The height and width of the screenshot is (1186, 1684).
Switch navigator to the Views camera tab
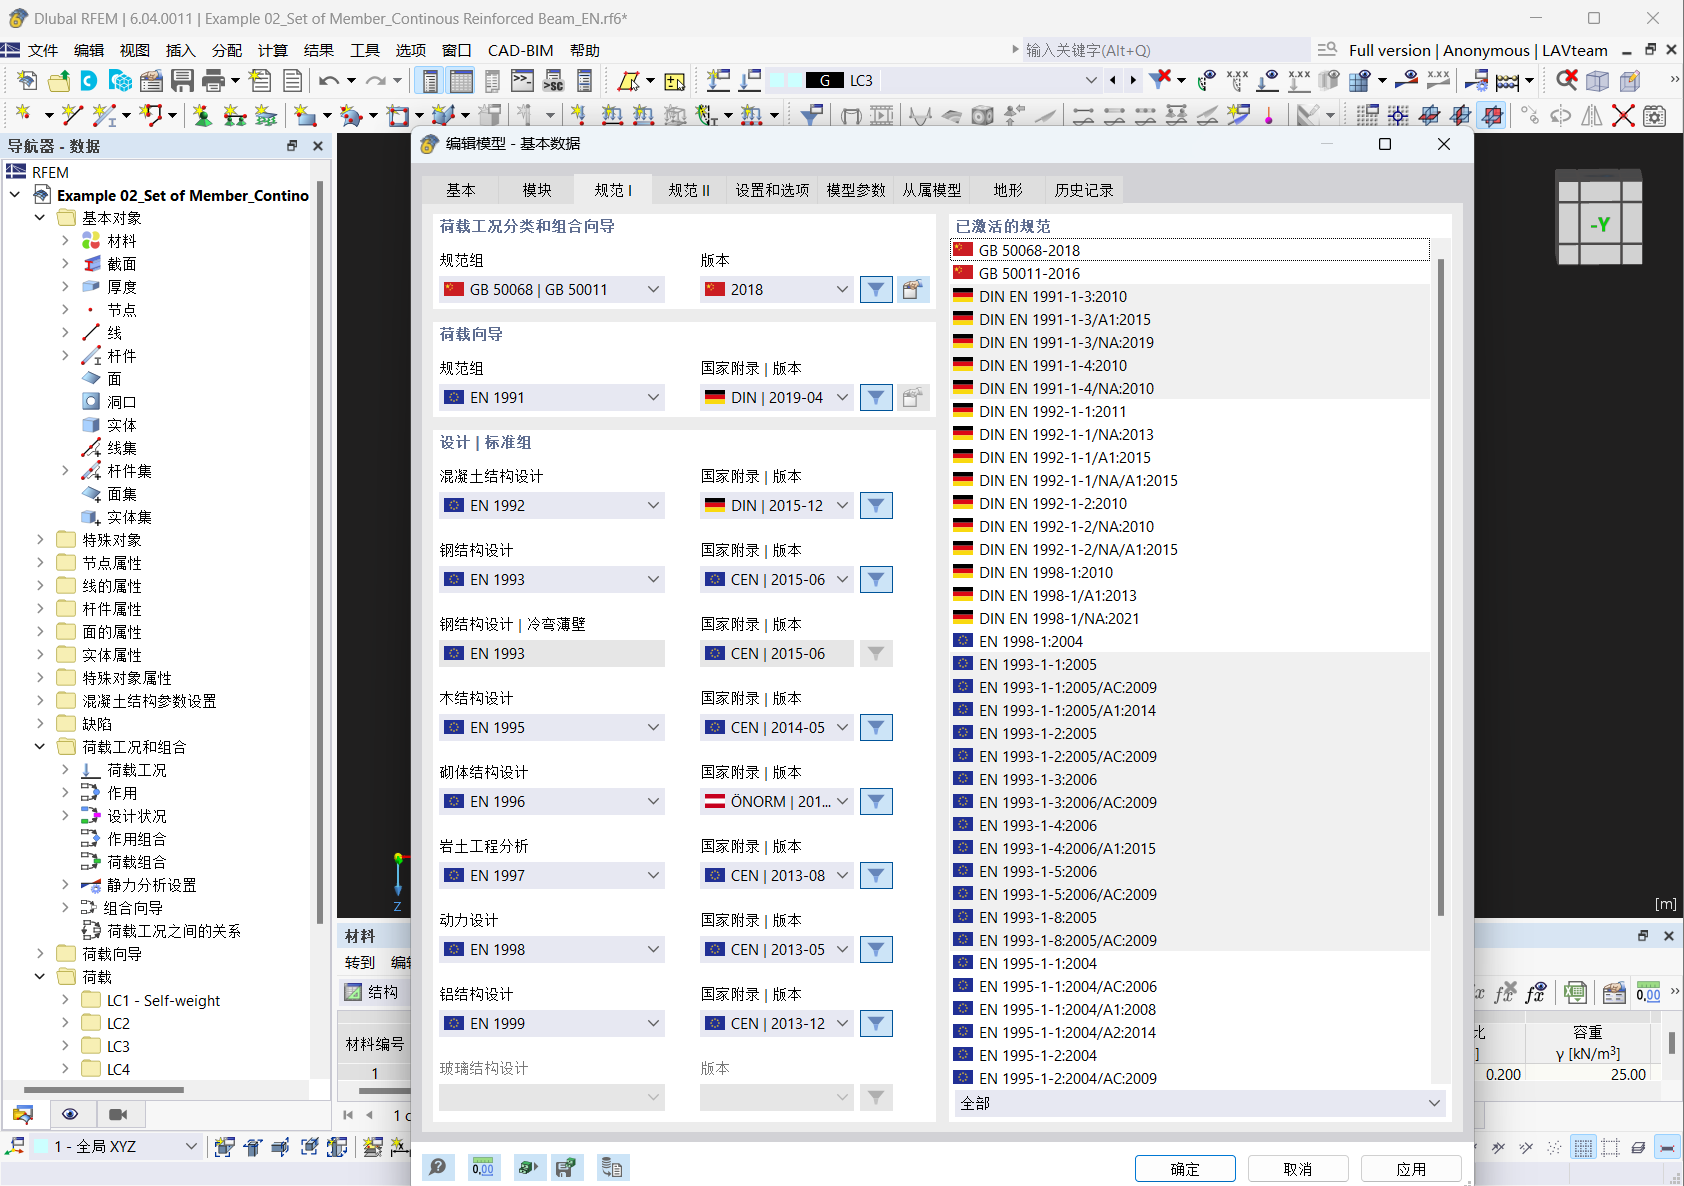(118, 1114)
